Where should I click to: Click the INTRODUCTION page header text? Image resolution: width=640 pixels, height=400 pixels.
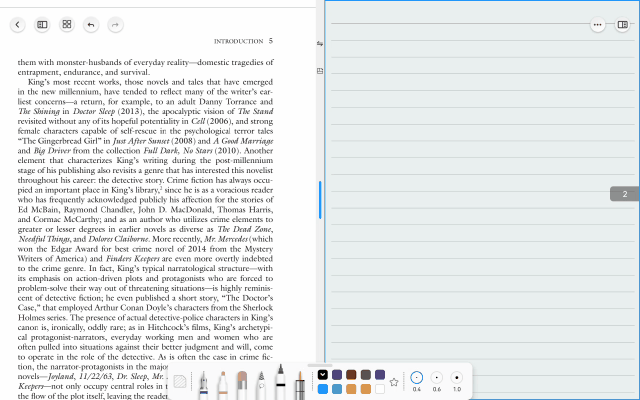click(x=239, y=41)
